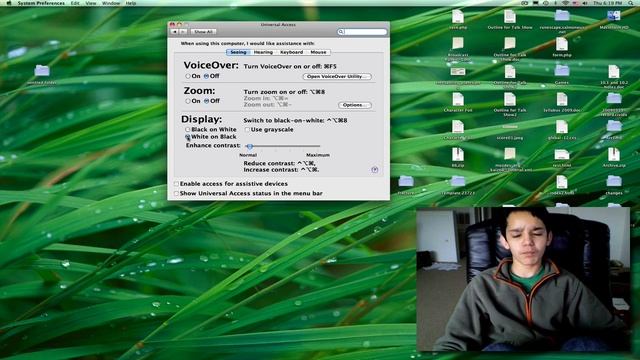The image size is (640, 360).
Task: Open Zoom Options button
Action: click(355, 105)
